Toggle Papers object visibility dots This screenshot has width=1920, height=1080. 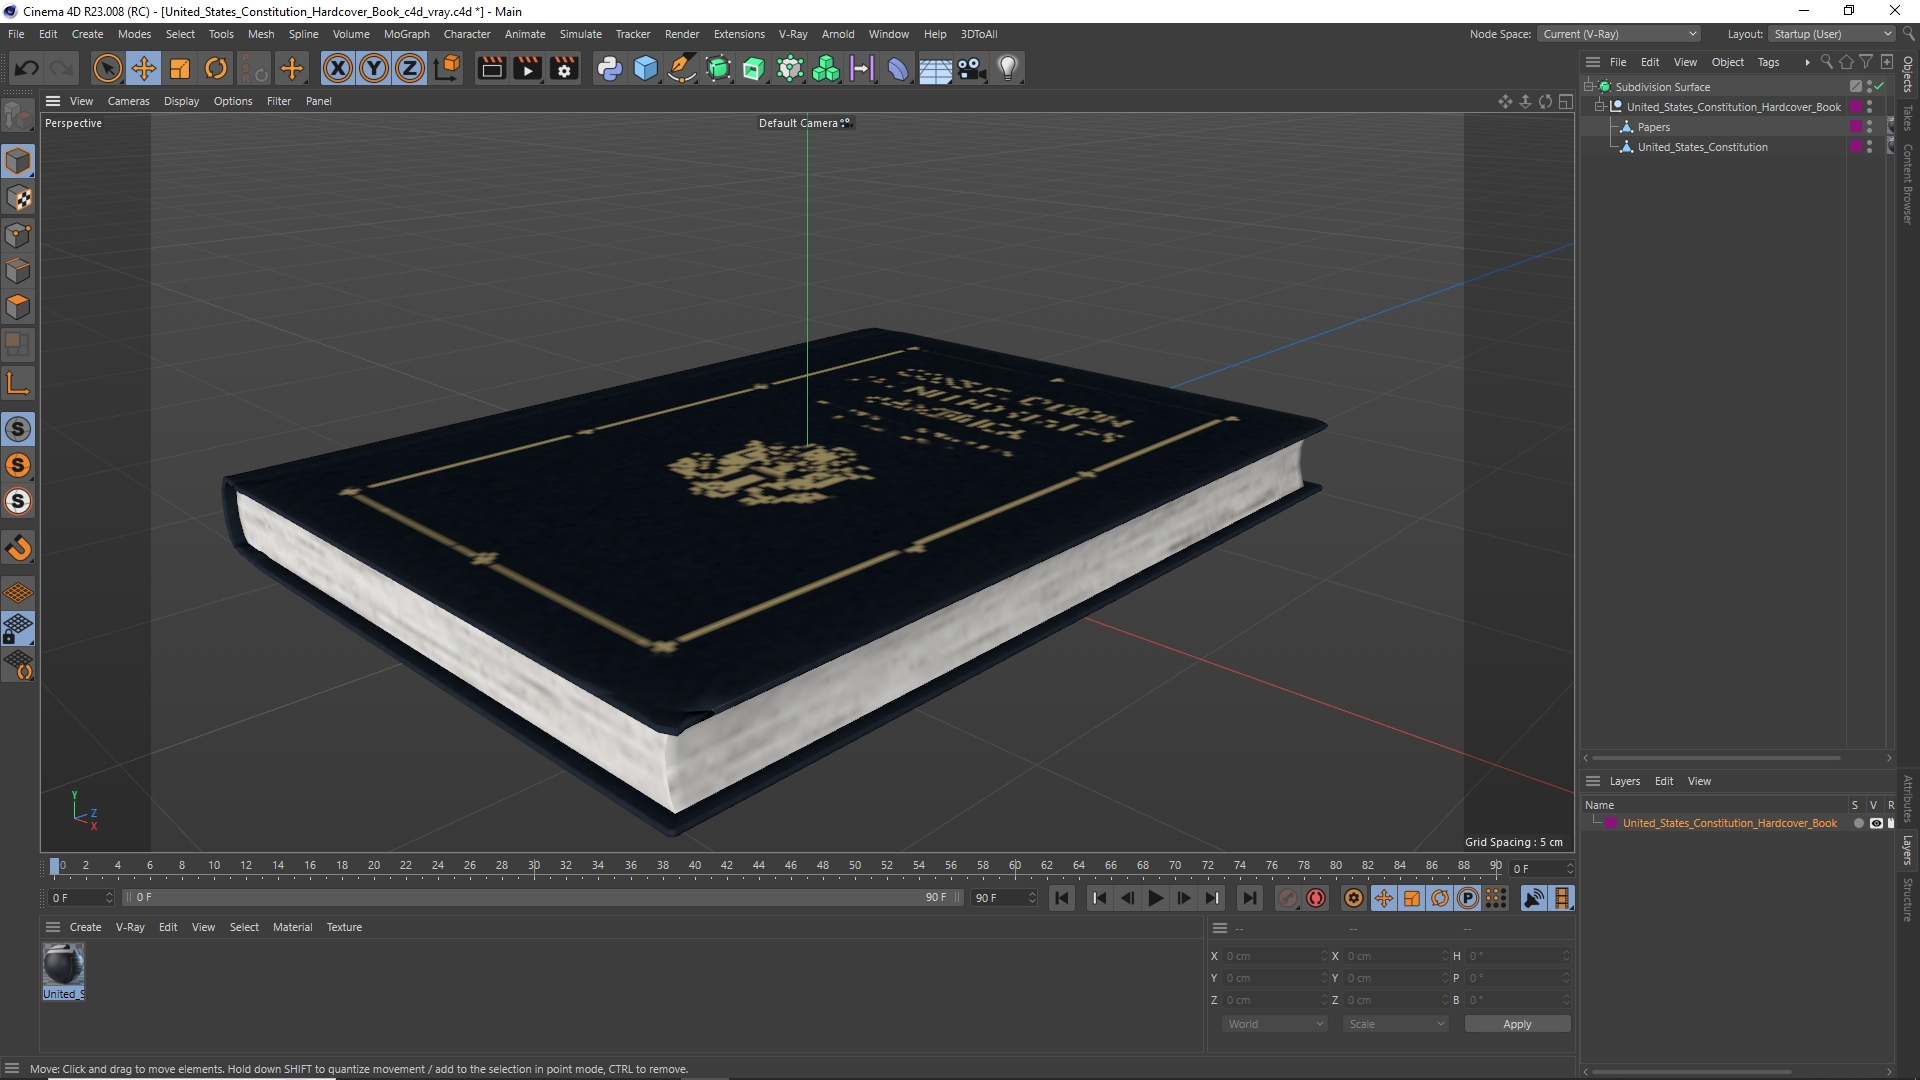tap(1870, 127)
